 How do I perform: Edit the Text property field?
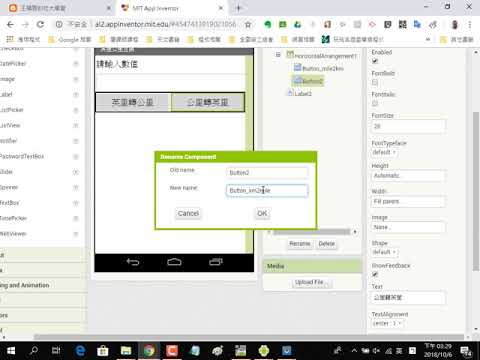(408, 297)
